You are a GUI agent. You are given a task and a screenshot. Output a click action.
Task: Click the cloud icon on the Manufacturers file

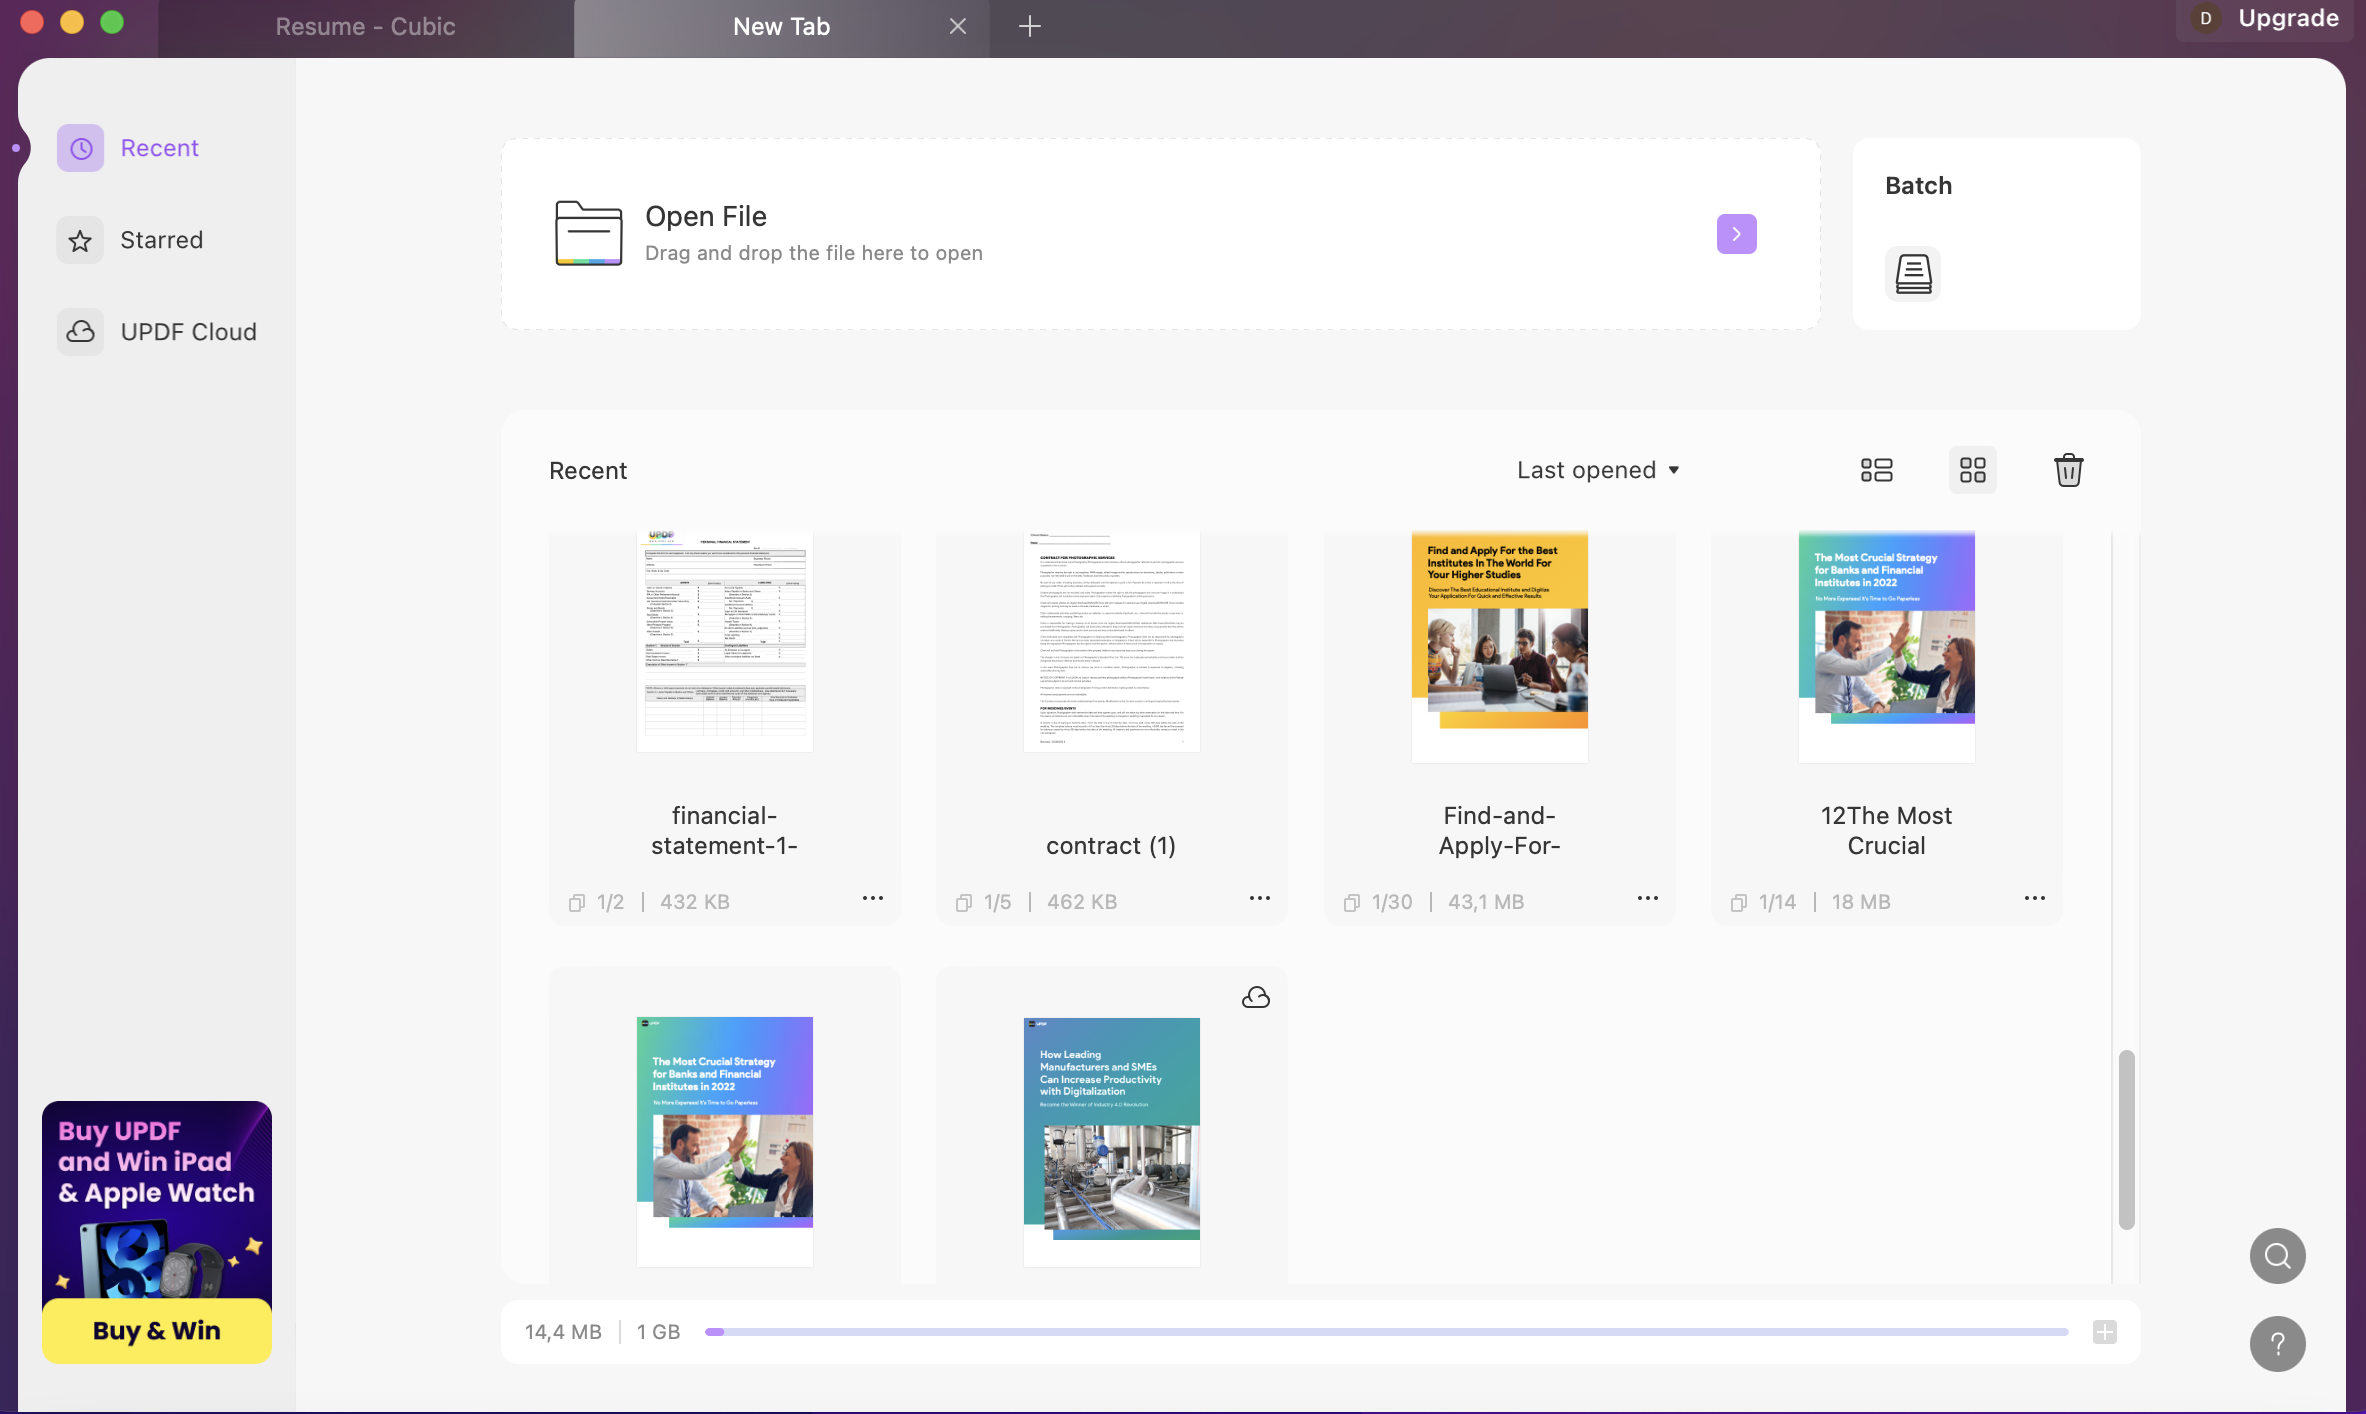[1255, 998]
